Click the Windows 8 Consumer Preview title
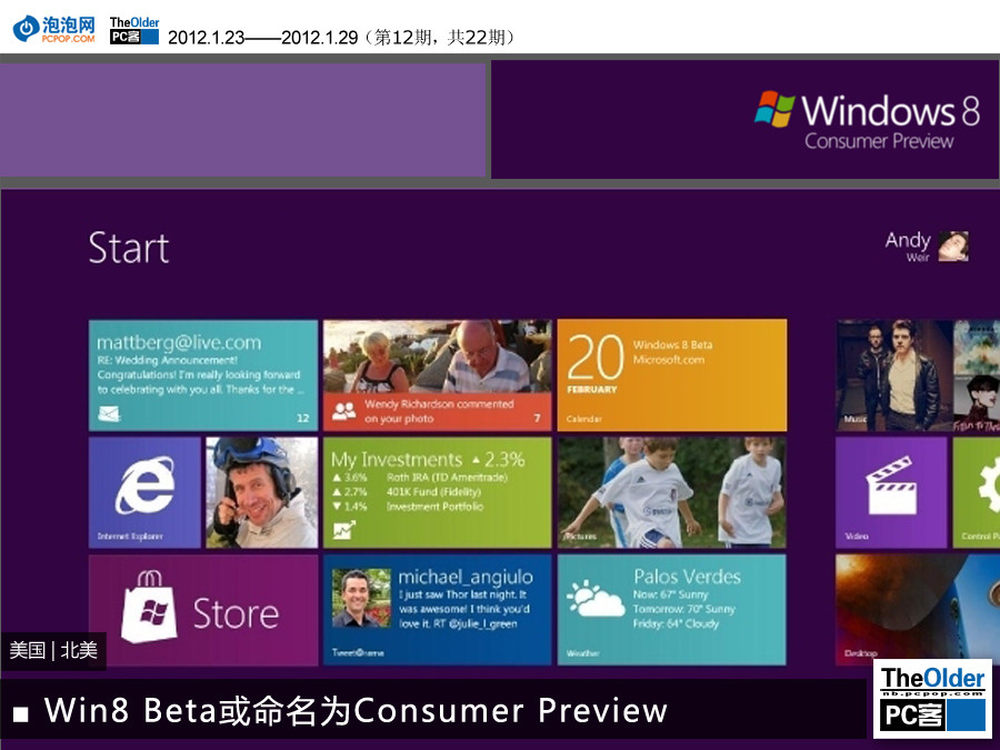The height and width of the screenshot is (750, 1000). [890, 121]
